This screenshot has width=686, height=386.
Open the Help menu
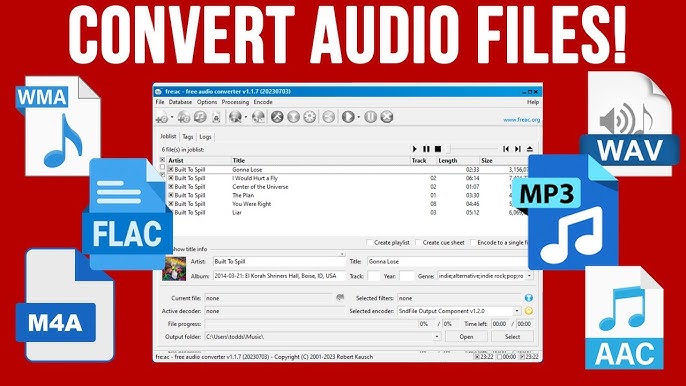[532, 102]
